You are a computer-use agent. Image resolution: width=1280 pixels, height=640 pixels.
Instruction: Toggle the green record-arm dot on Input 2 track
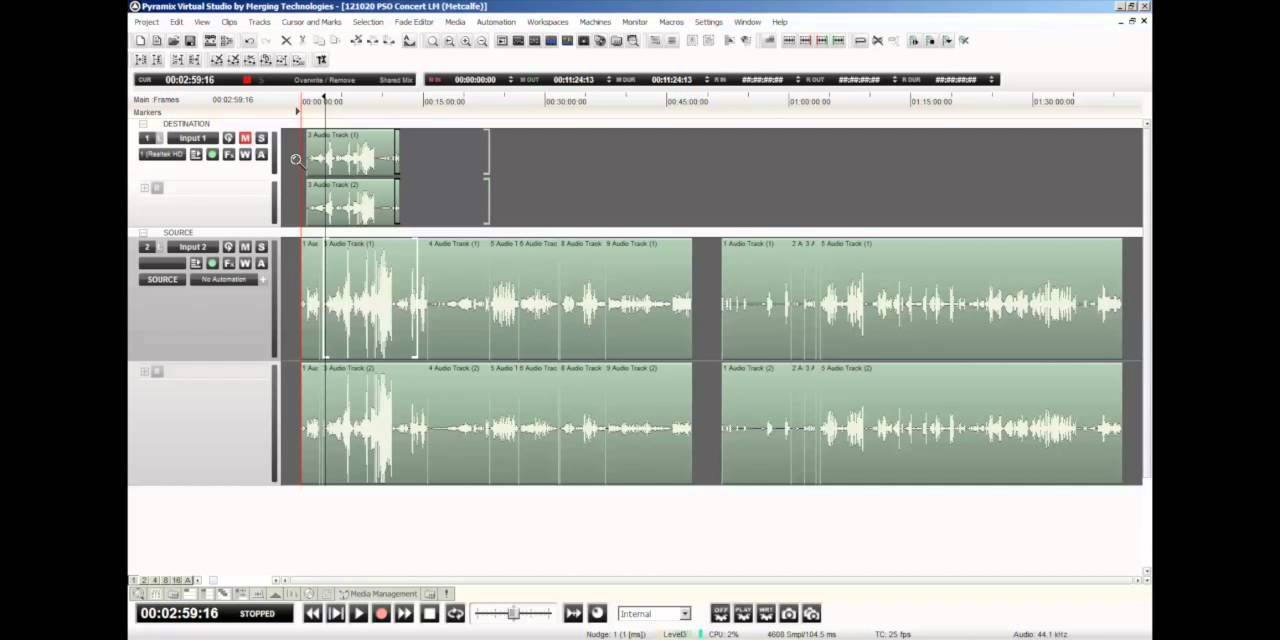tap(212, 263)
